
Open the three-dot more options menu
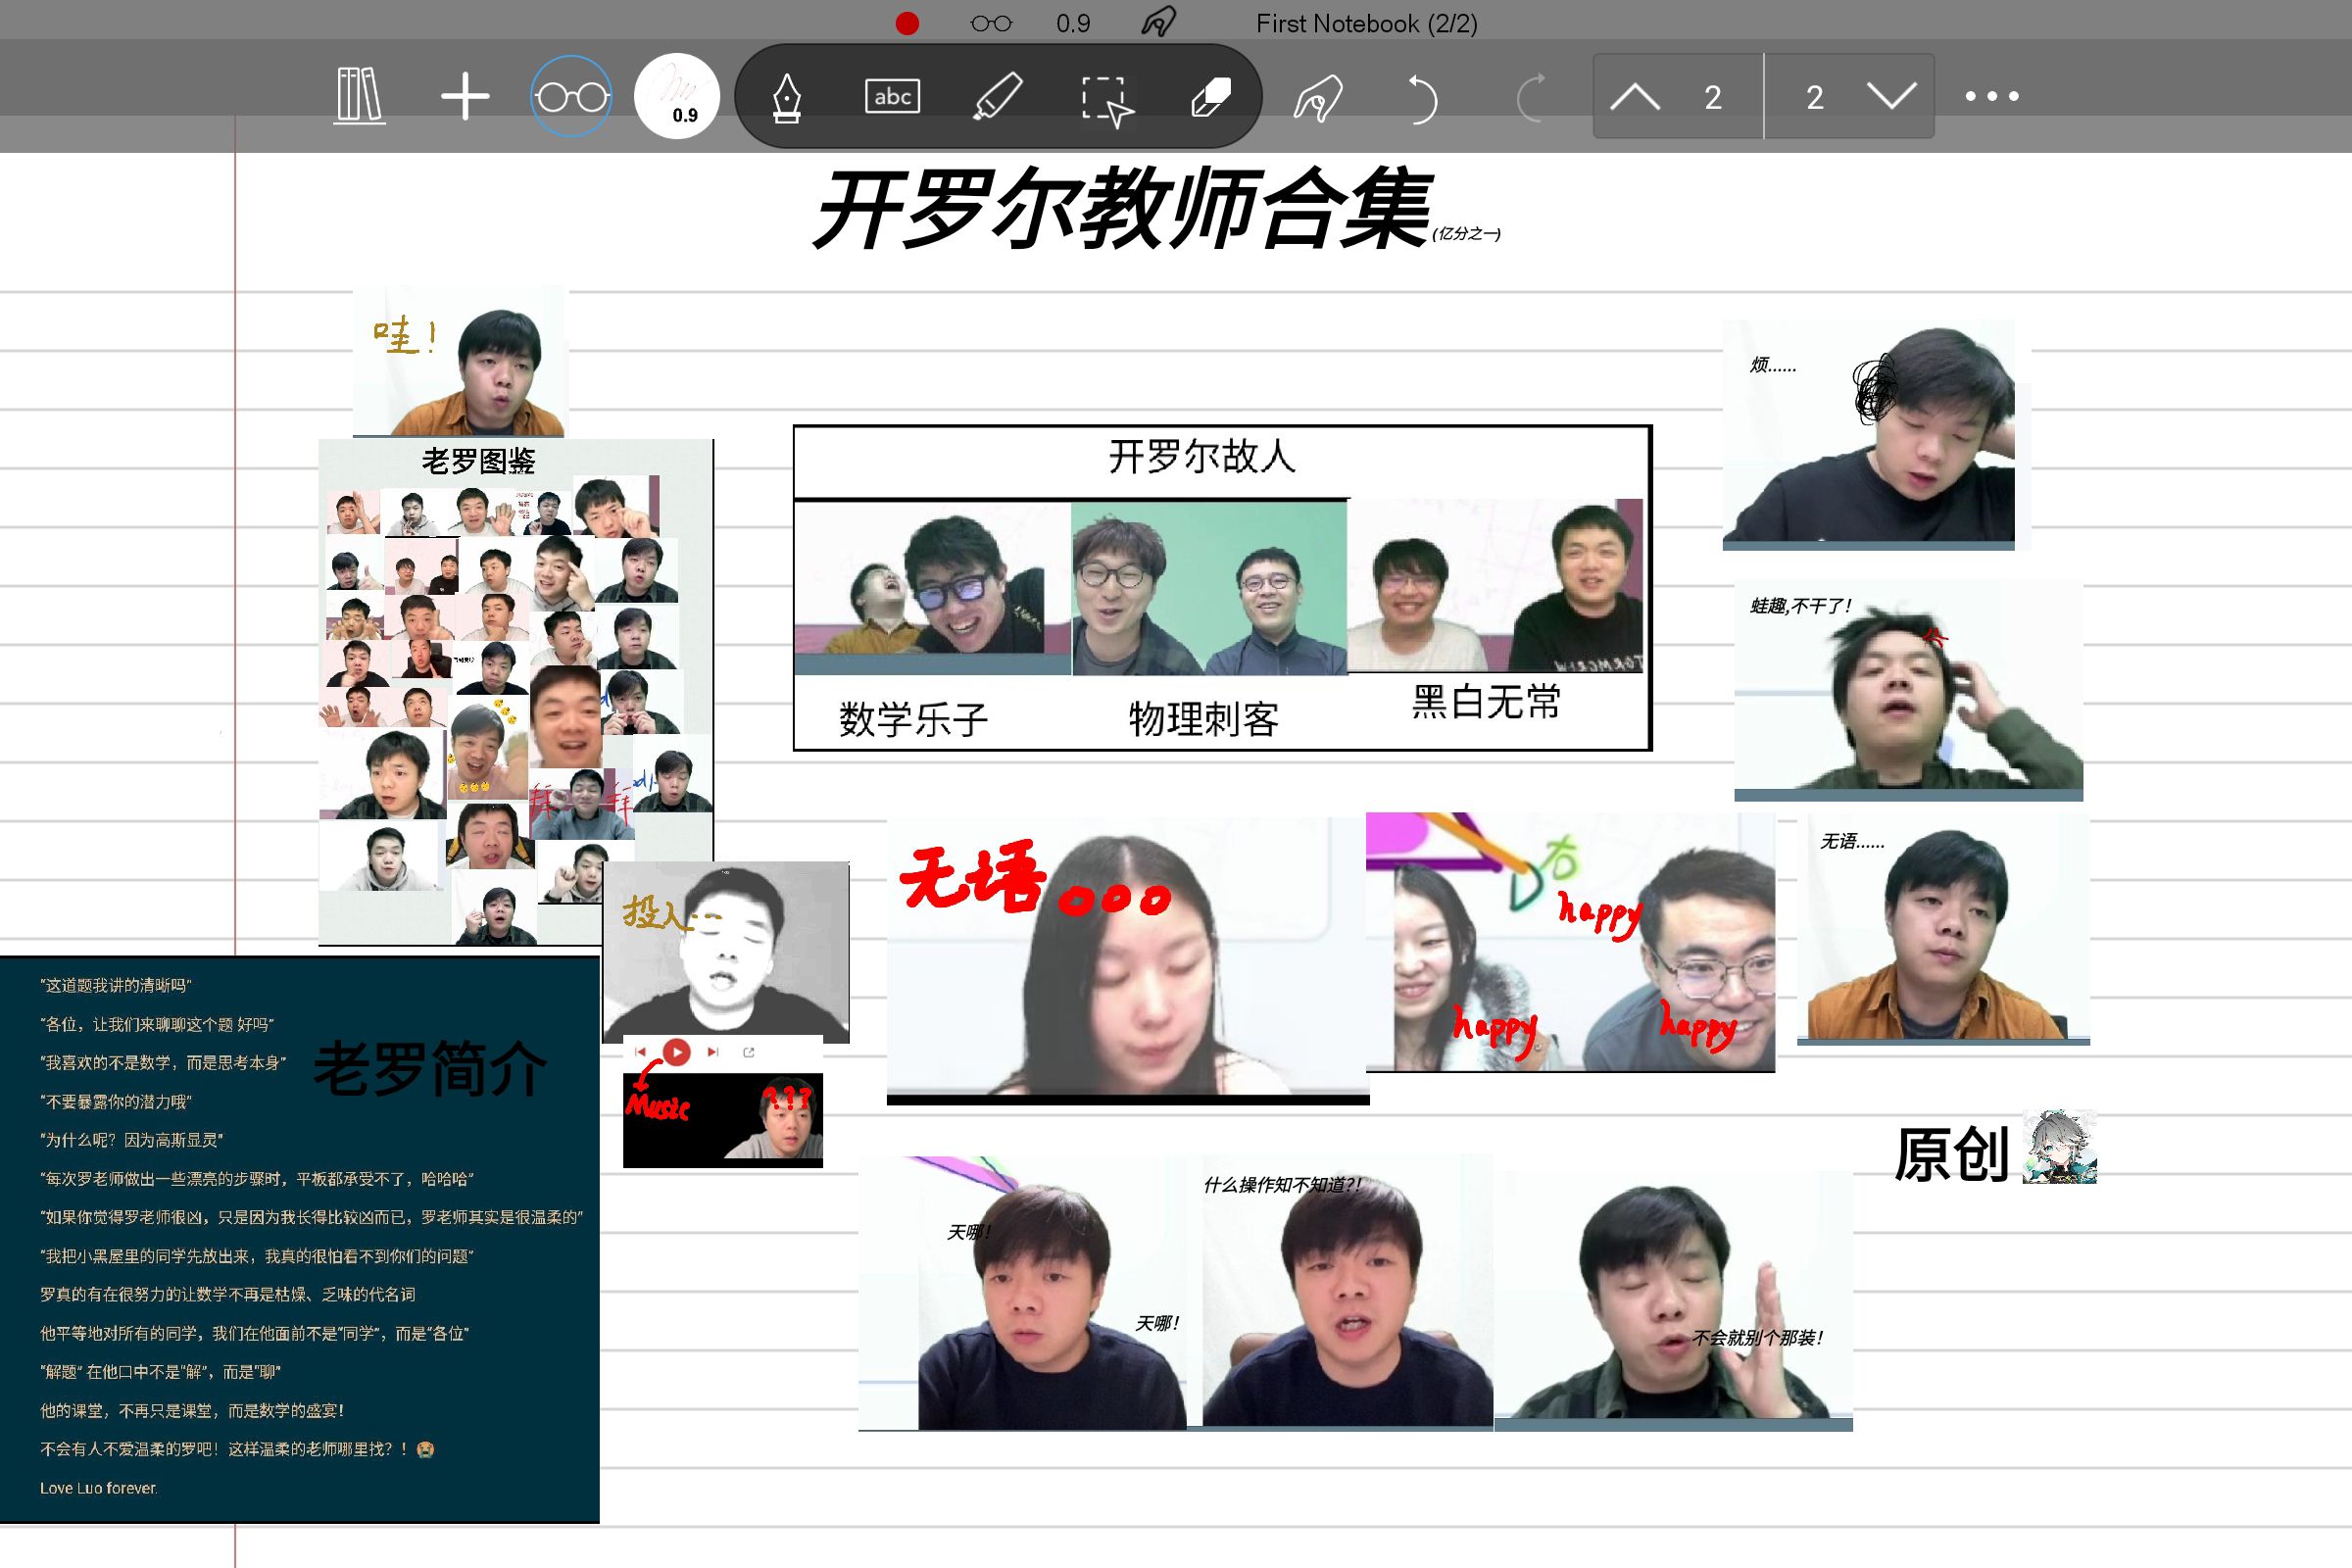click(1992, 97)
